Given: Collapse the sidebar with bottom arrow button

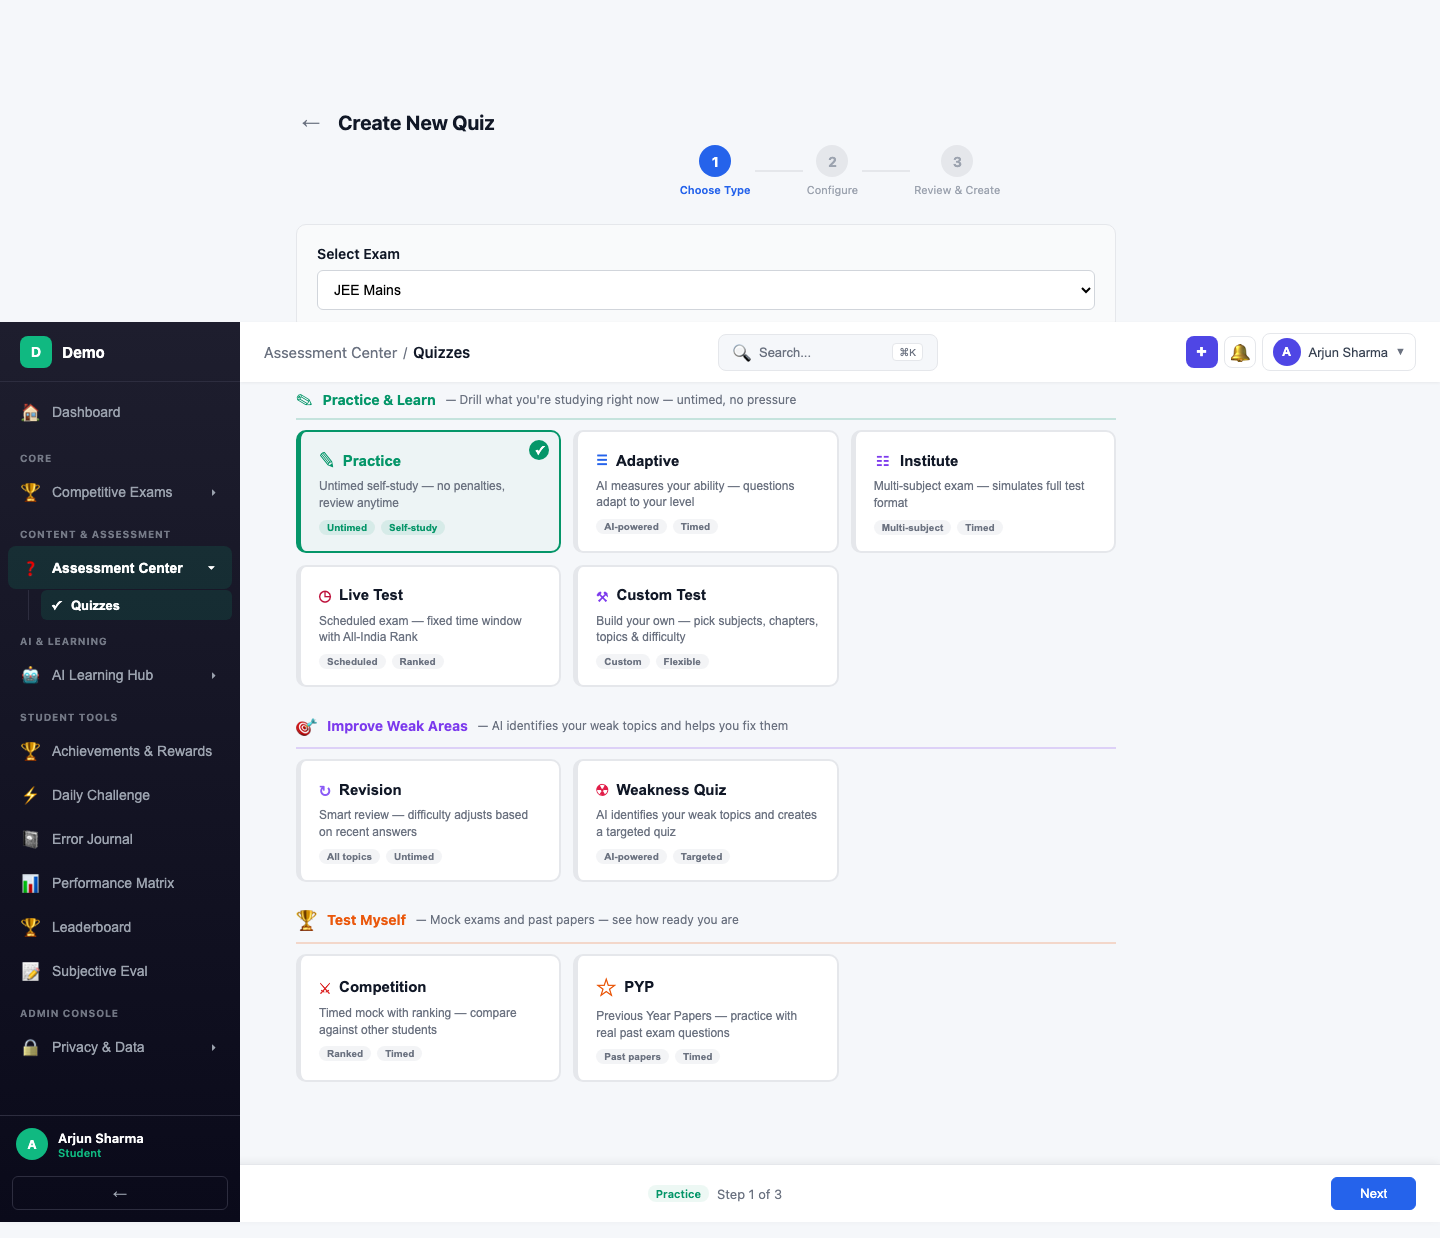Looking at the screenshot, I should (120, 1193).
